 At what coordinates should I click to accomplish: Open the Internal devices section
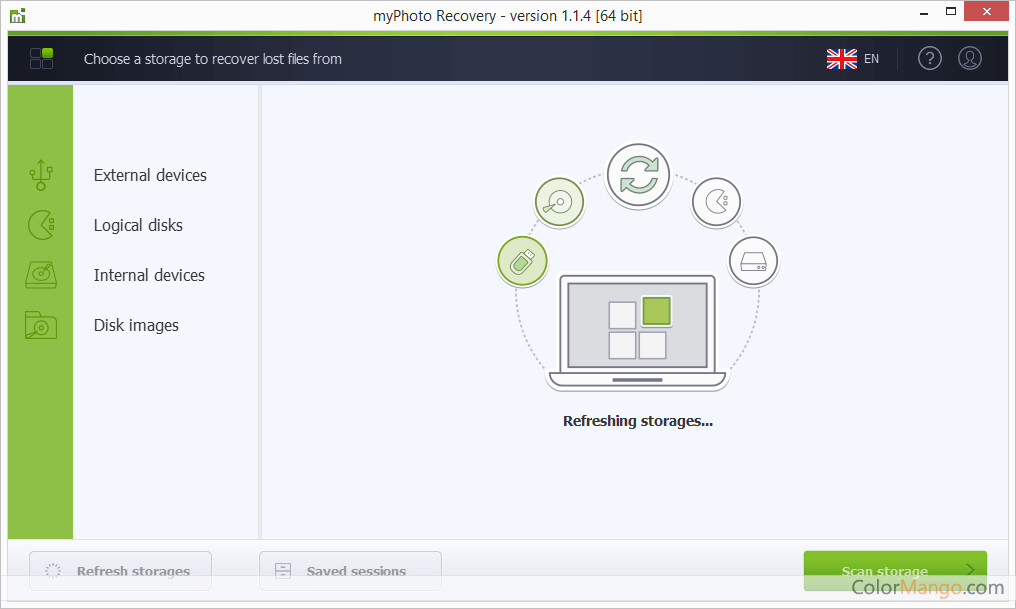coord(149,275)
